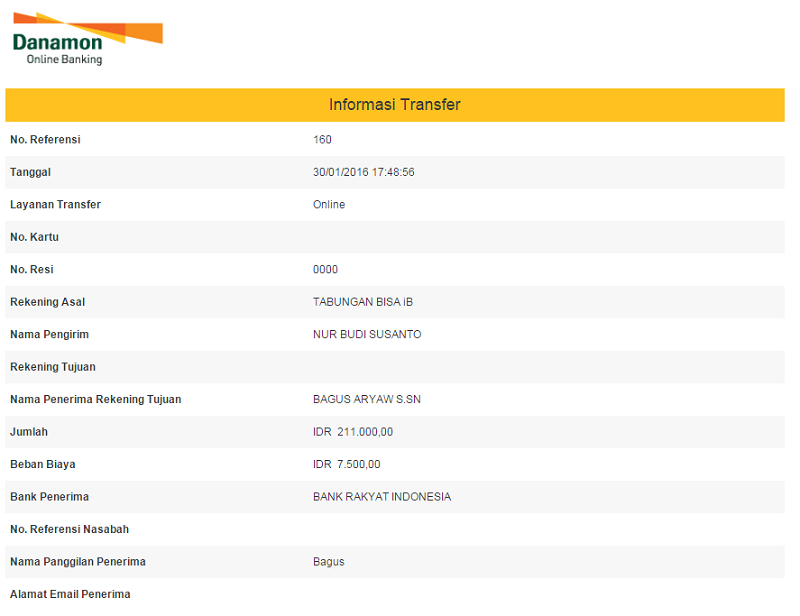Click the fee IDR 7.500,00
The image size is (800, 616).
[346, 465]
